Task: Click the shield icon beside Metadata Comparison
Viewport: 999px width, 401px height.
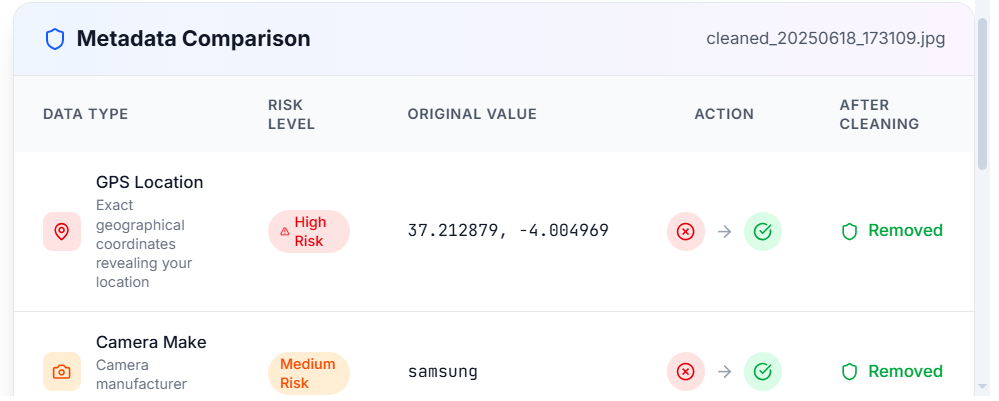Action: pos(55,40)
